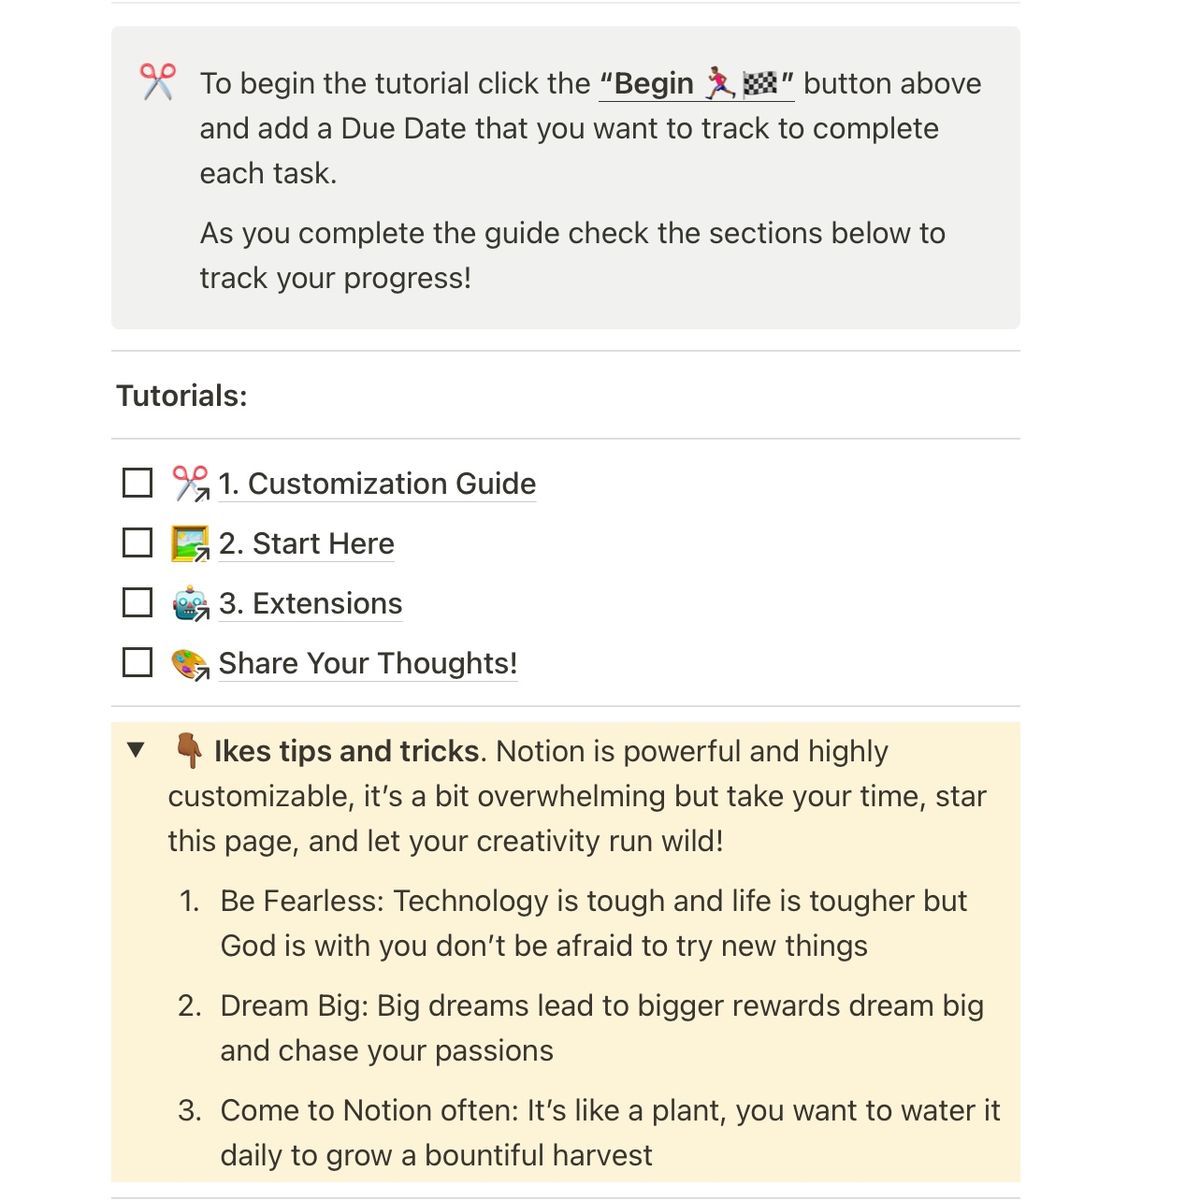Screen dimensions: 1200x1200
Task: Click the pointing-down hand emoji before Ikes tips
Action: (x=188, y=751)
